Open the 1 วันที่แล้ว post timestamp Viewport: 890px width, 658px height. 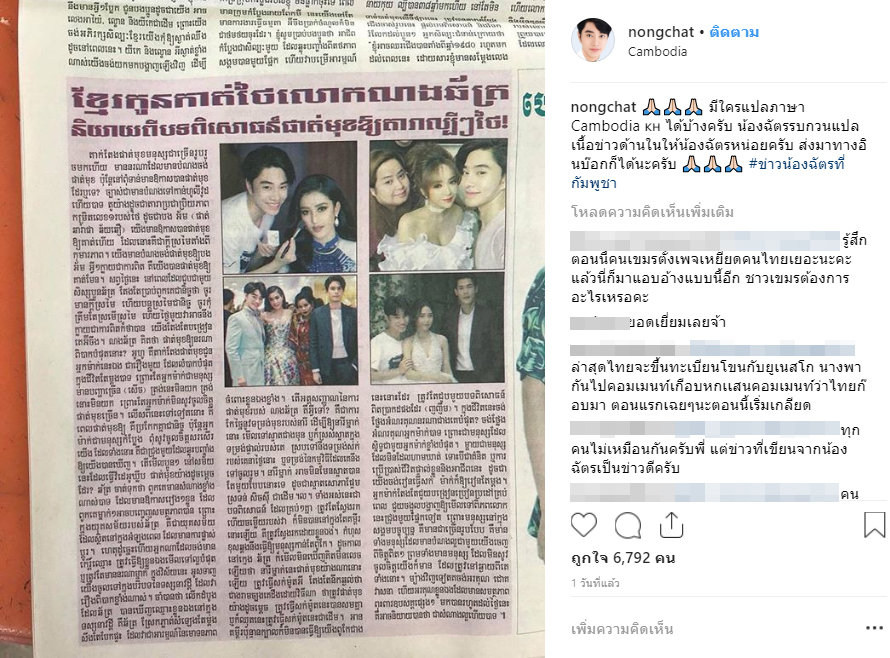[x=595, y=583]
